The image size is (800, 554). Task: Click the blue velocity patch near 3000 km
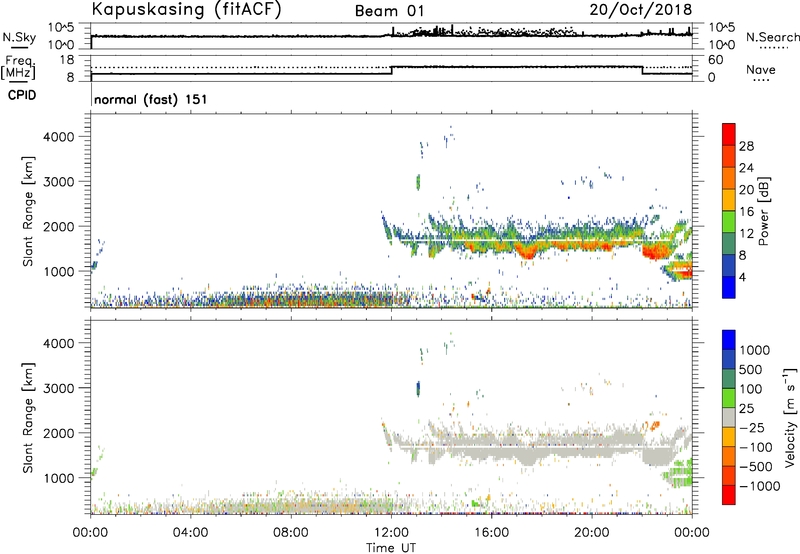click(x=418, y=389)
